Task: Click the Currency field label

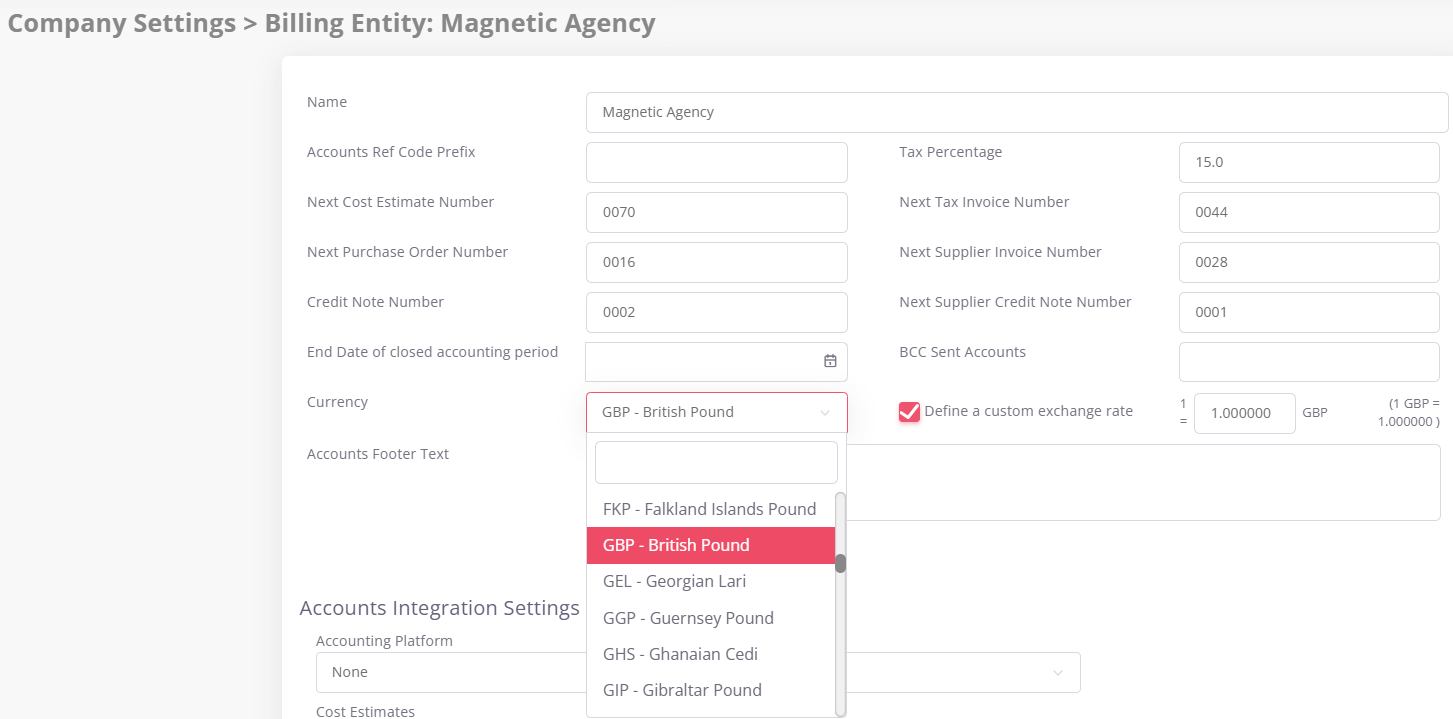Action: pyautogui.click(x=337, y=402)
